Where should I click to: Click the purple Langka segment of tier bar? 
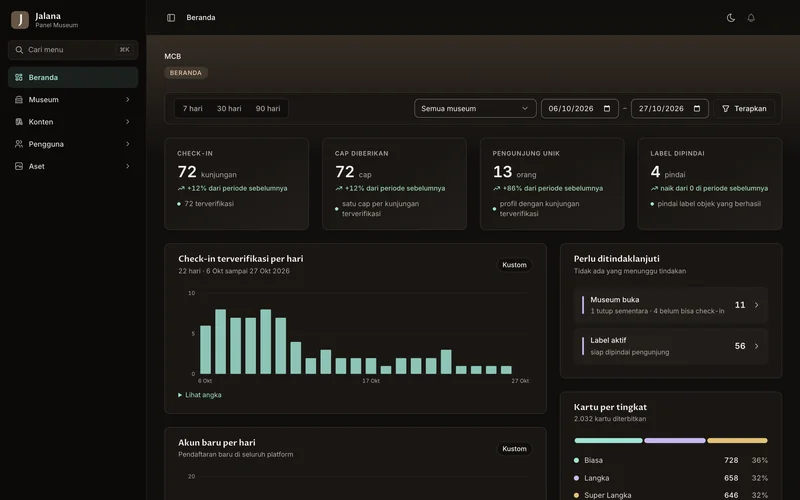[x=674, y=440]
